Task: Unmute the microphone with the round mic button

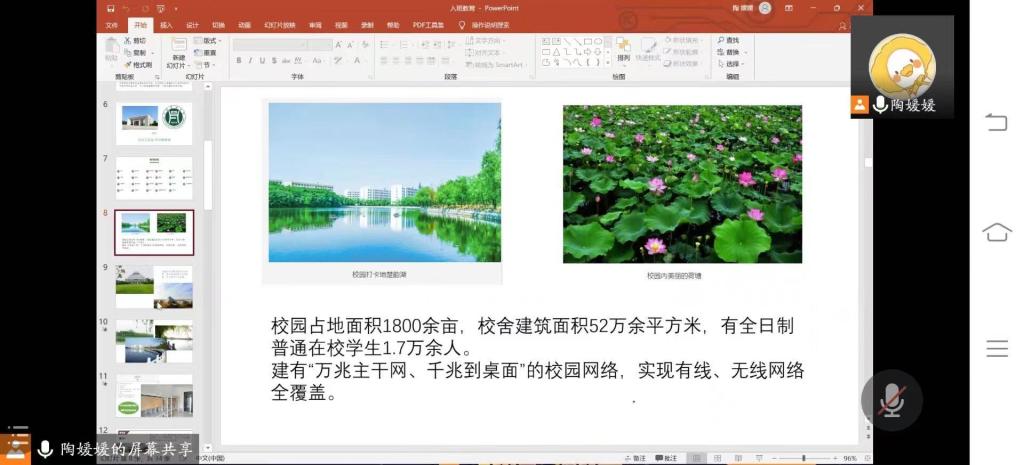Action: pos(890,400)
